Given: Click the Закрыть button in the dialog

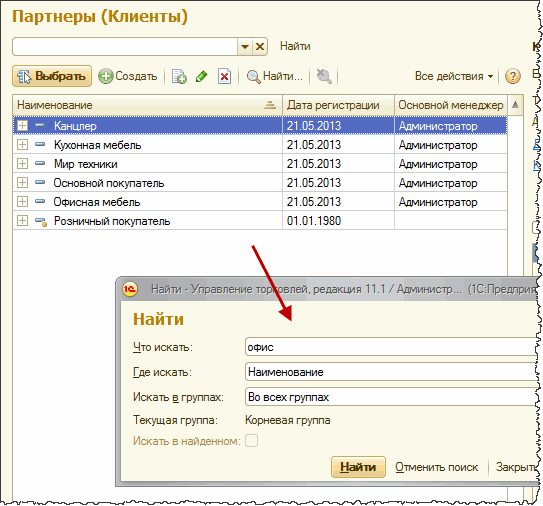Looking at the screenshot, I should 516,467.
